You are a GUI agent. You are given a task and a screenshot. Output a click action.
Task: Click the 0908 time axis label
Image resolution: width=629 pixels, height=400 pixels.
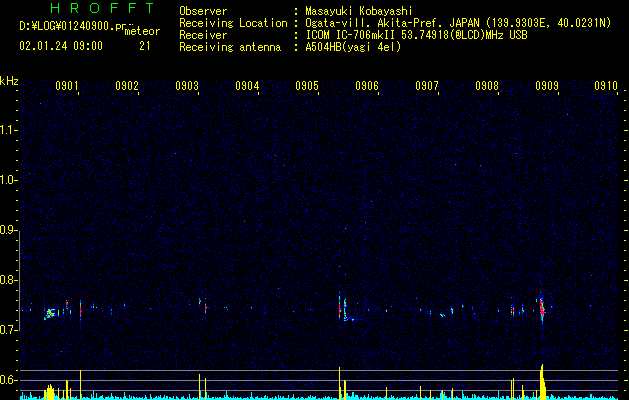coord(487,86)
